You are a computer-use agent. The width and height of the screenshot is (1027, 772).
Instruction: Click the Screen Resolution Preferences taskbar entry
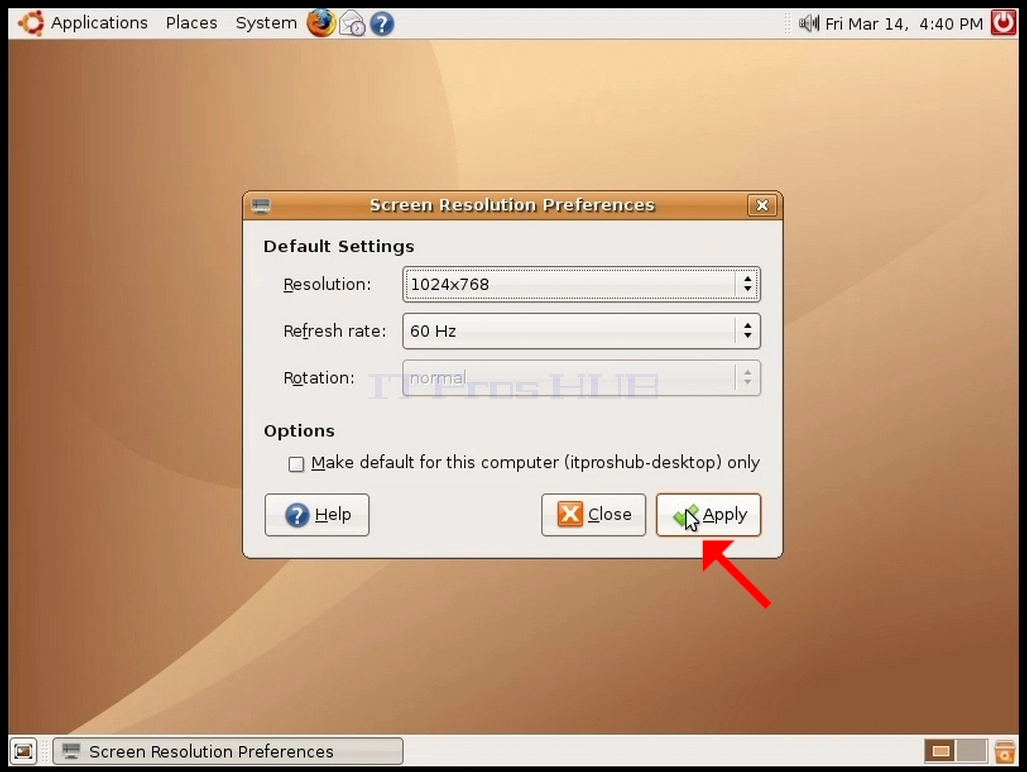(x=228, y=751)
